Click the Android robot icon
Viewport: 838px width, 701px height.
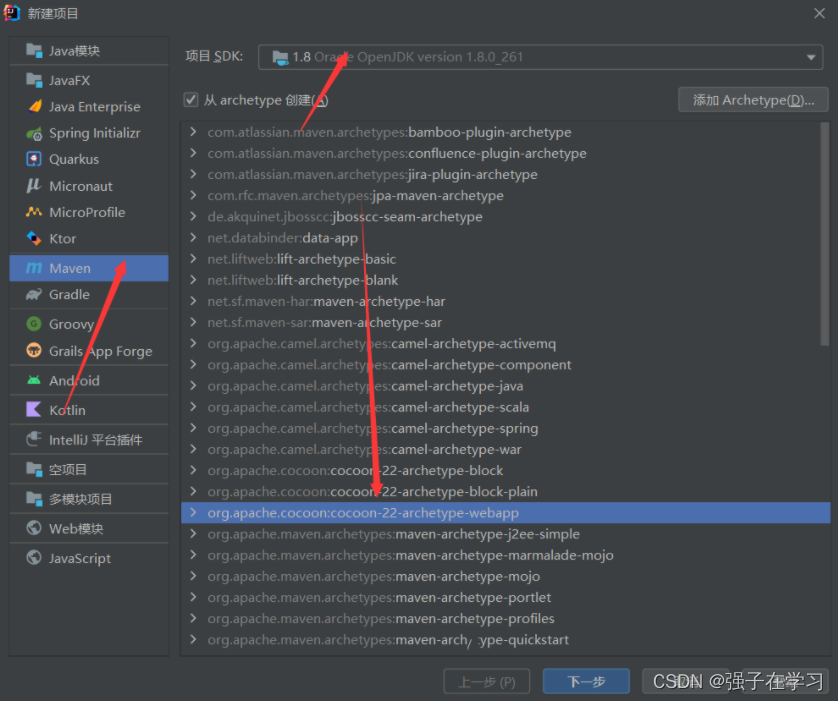tap(34, 380)
